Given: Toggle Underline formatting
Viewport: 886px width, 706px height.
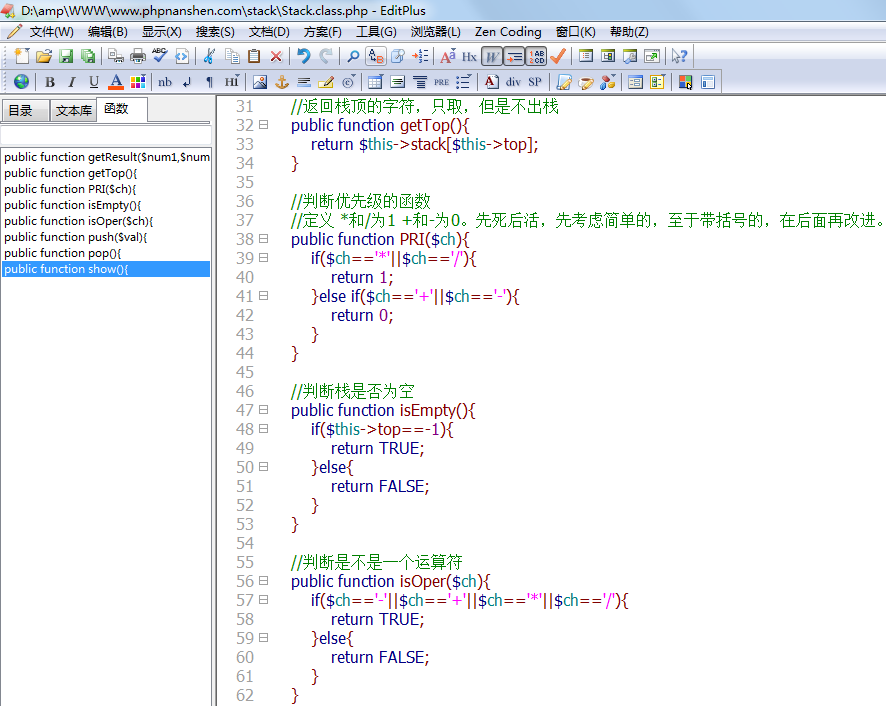Looking at the screenshot, I should [x=94, y=83].
